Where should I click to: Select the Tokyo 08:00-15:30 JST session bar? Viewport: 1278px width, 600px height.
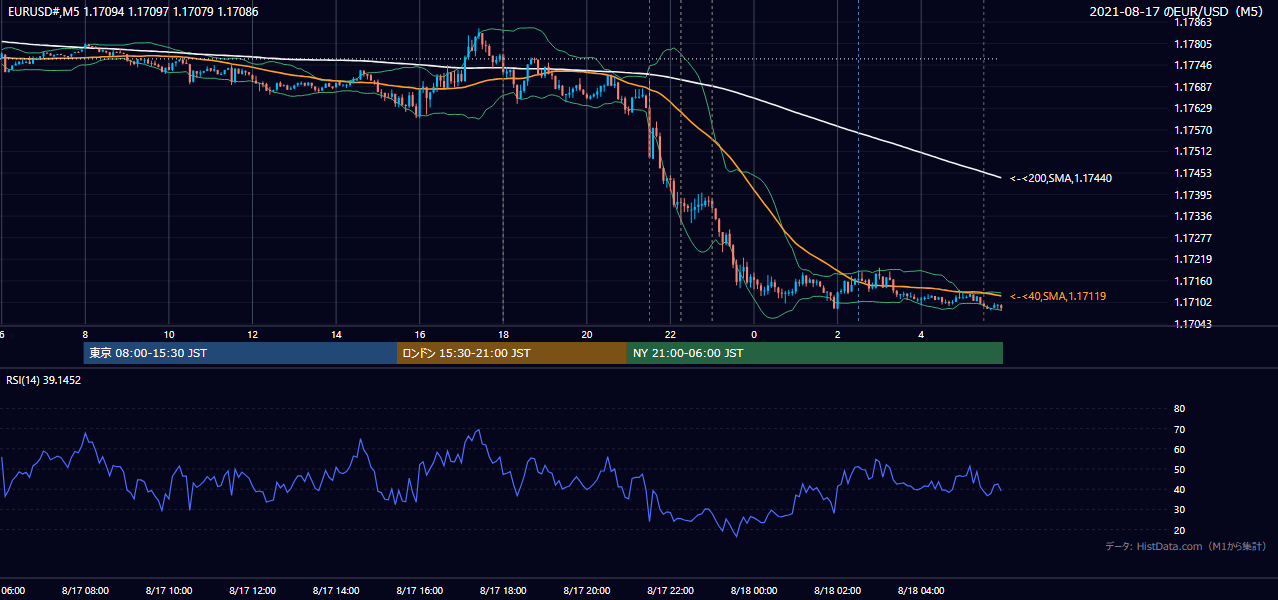click(240, 353)
